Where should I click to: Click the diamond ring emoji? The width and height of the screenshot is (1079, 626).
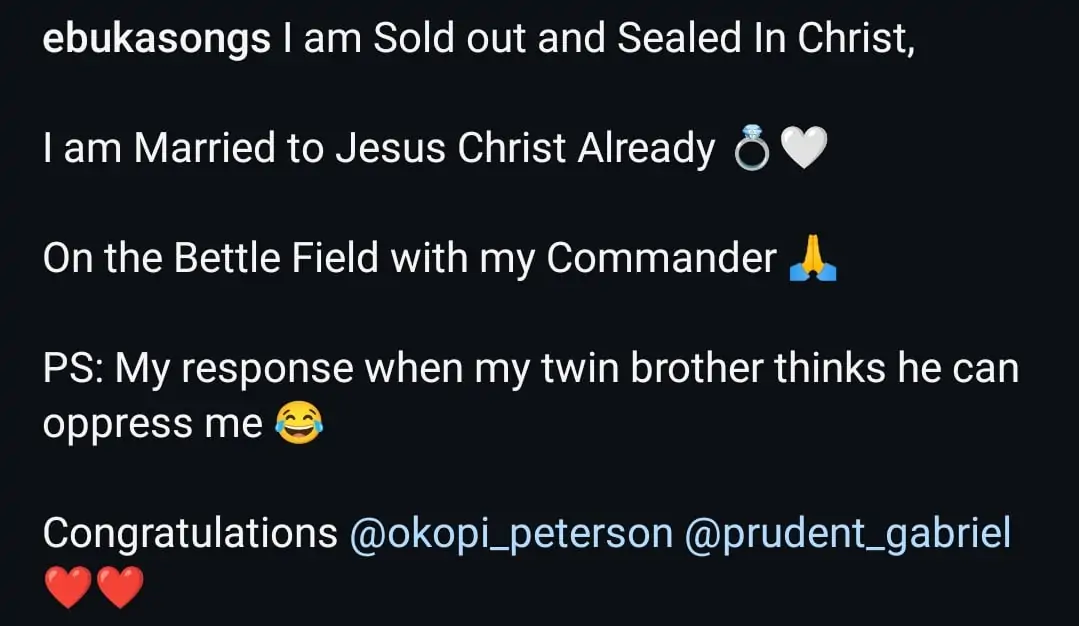pos(750,151)
